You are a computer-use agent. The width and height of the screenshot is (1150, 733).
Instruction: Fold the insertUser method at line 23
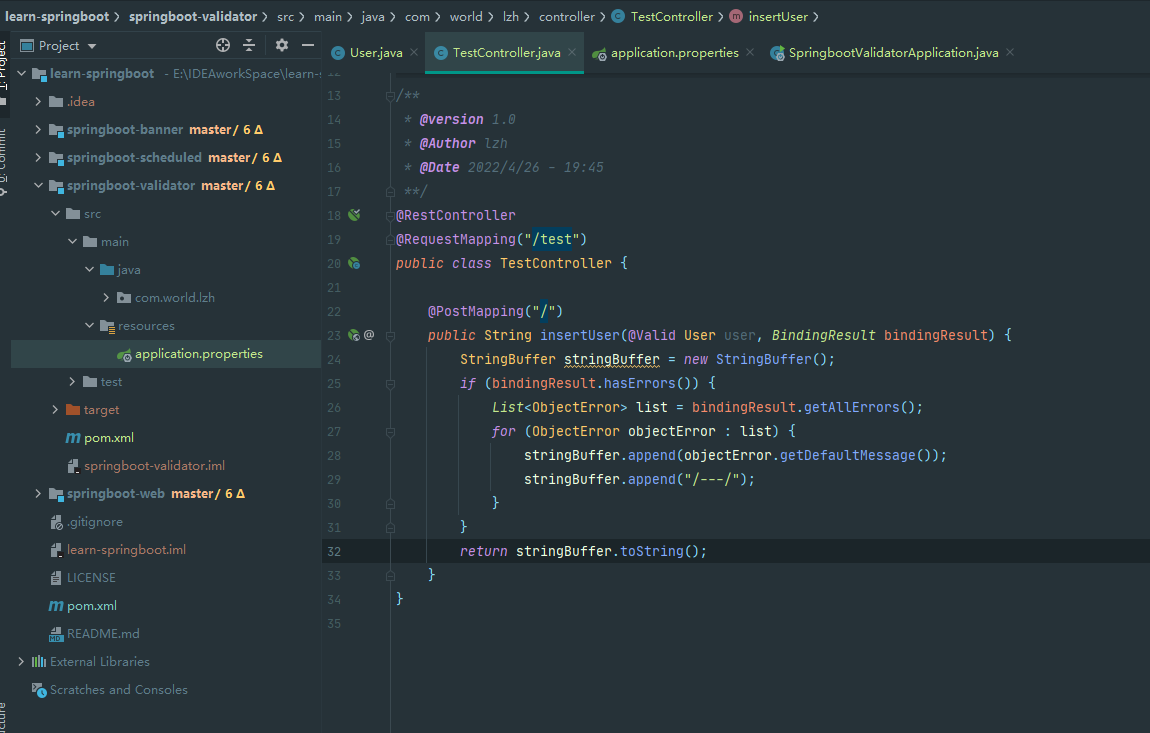click(390, 335)
